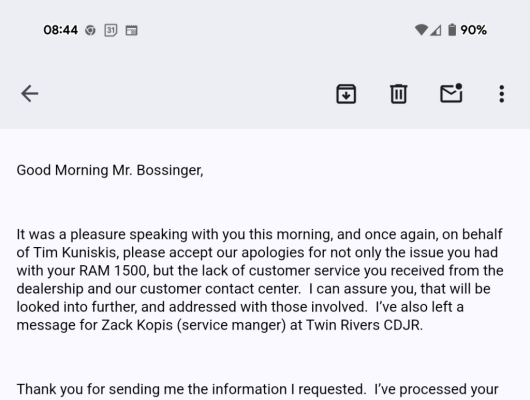Tap the RAM 1500 text in the email
The width and height of the screenshot is (530, 400).
(114, 271)
